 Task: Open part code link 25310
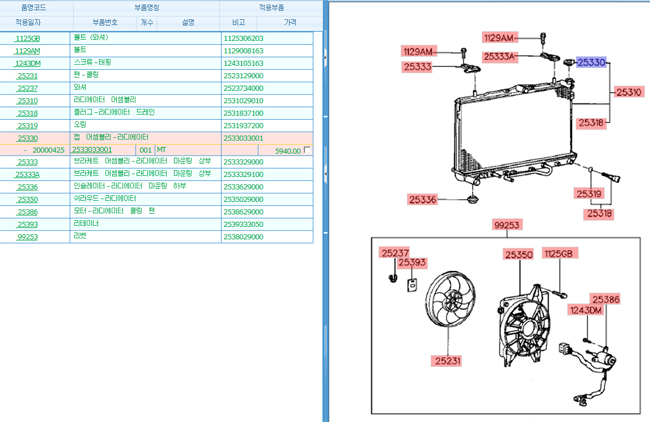tap(27, 101)
